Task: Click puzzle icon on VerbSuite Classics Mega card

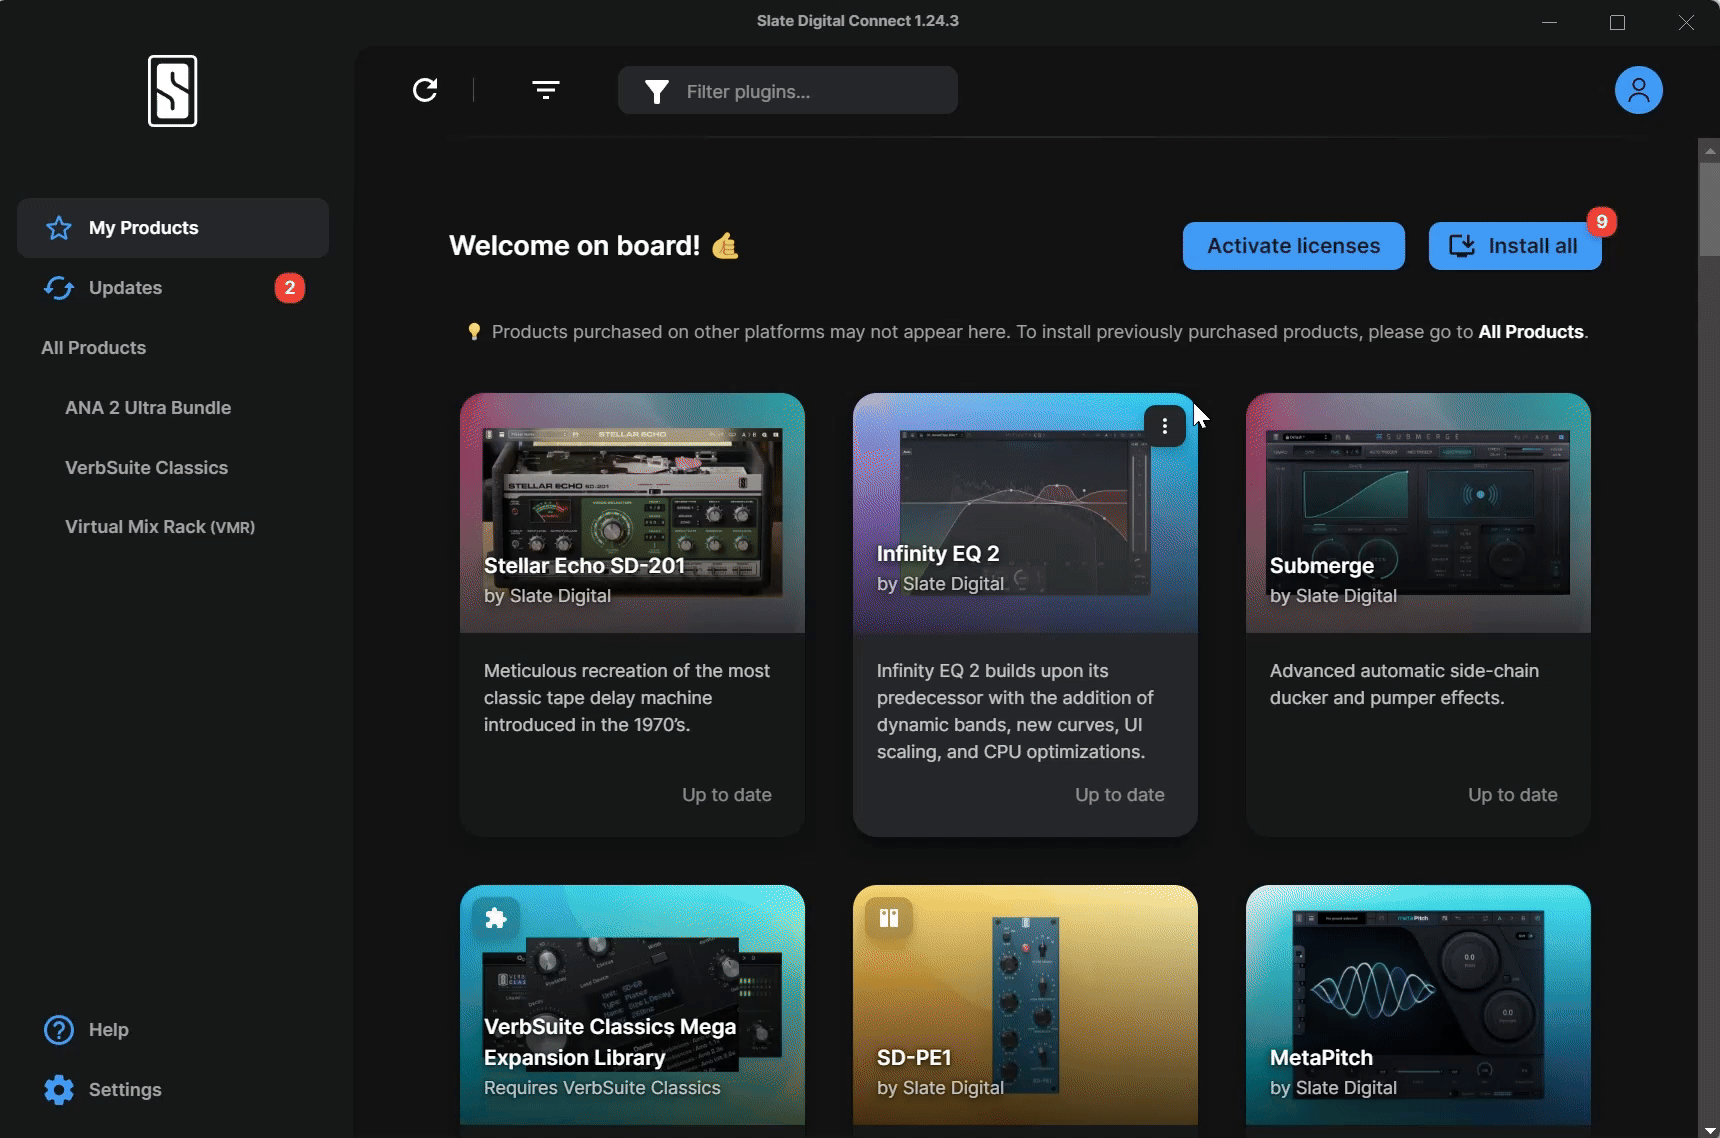Action: [495, 918]
